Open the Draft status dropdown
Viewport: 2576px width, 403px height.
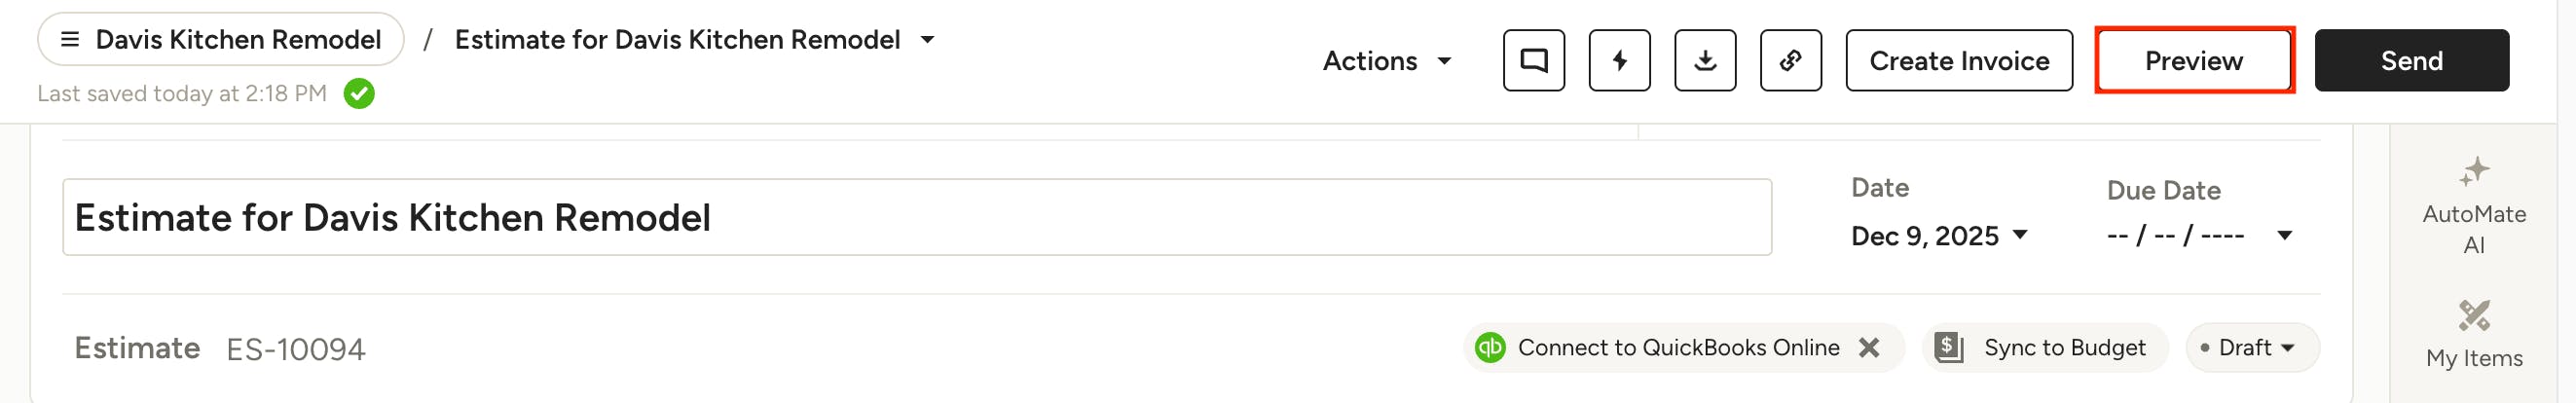point(2252,347)
